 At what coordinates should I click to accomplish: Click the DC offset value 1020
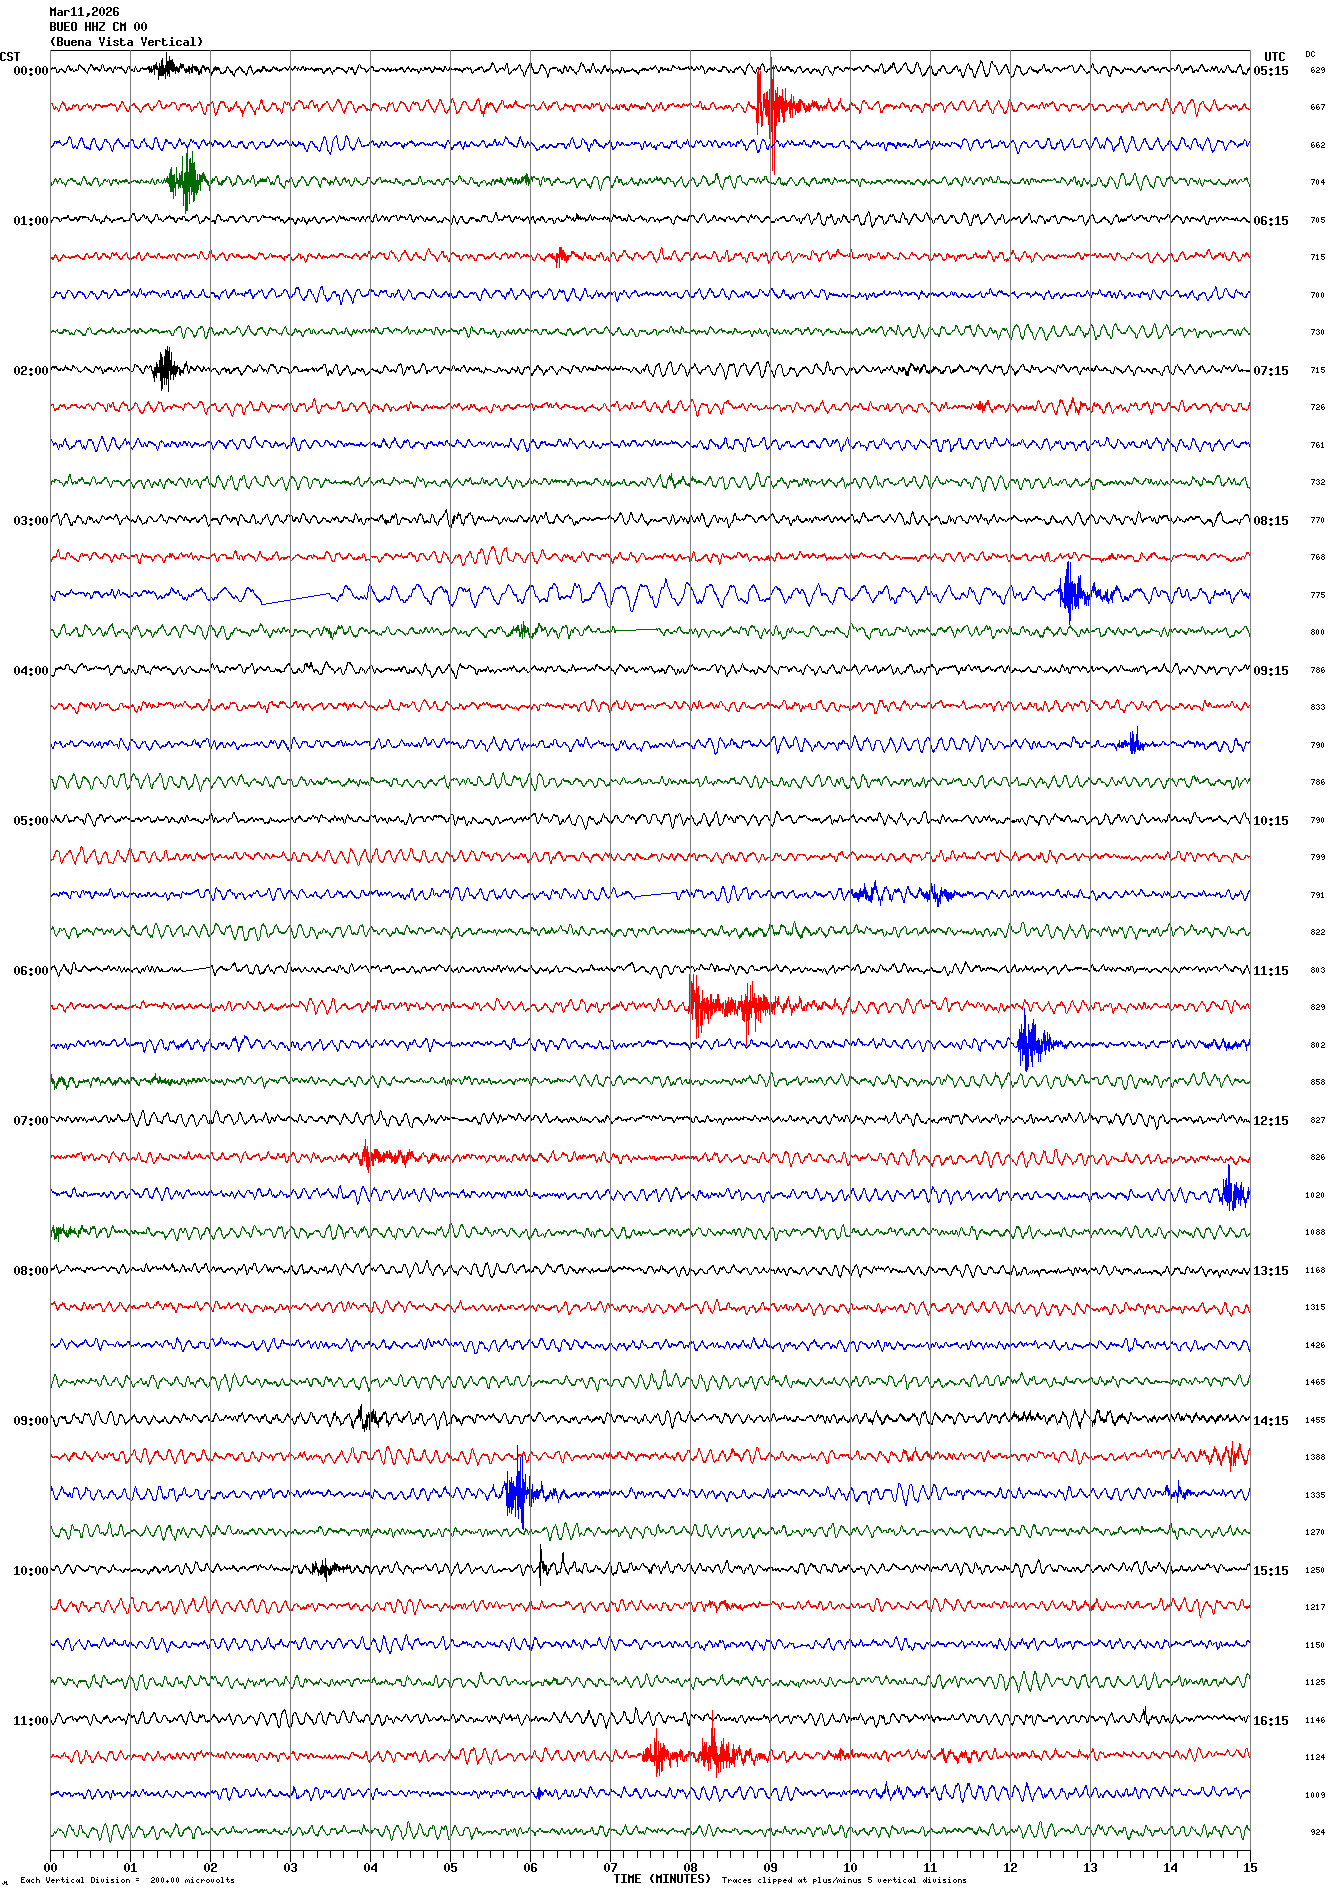1314,1195
